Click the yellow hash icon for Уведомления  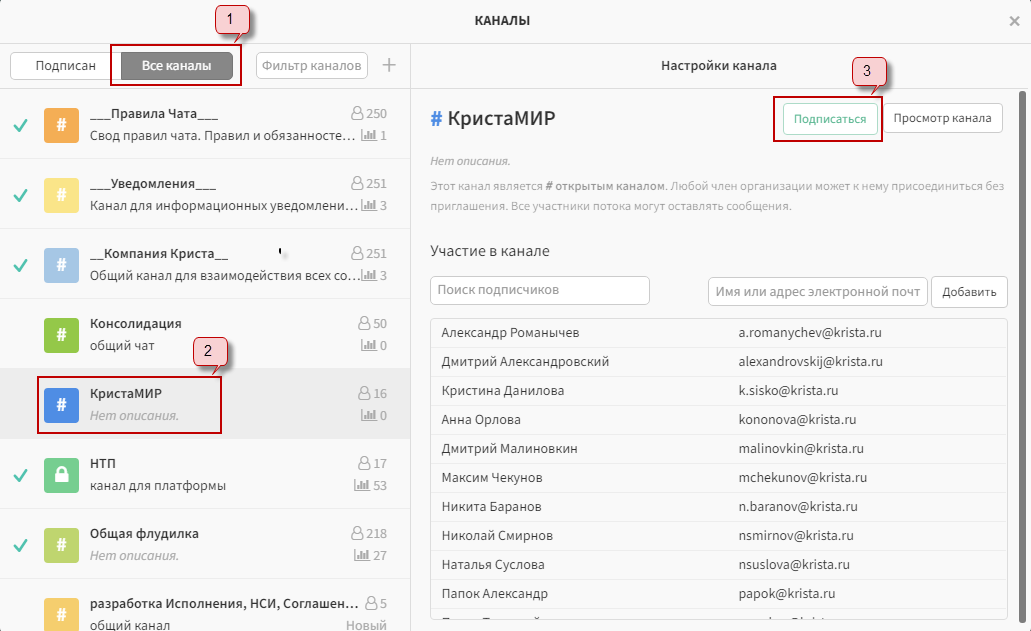point(62,195)
